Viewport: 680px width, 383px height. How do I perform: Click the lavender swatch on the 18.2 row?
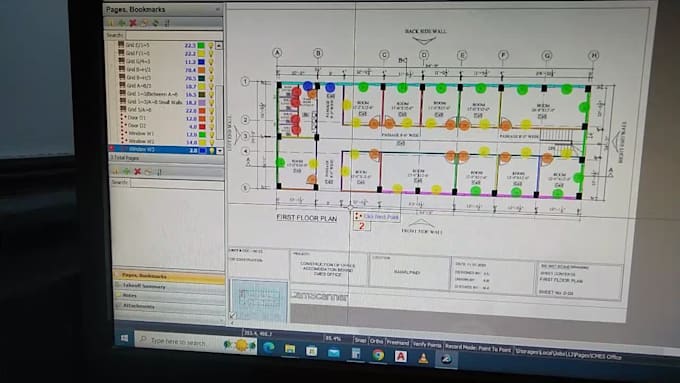click(x=202, y=102)
